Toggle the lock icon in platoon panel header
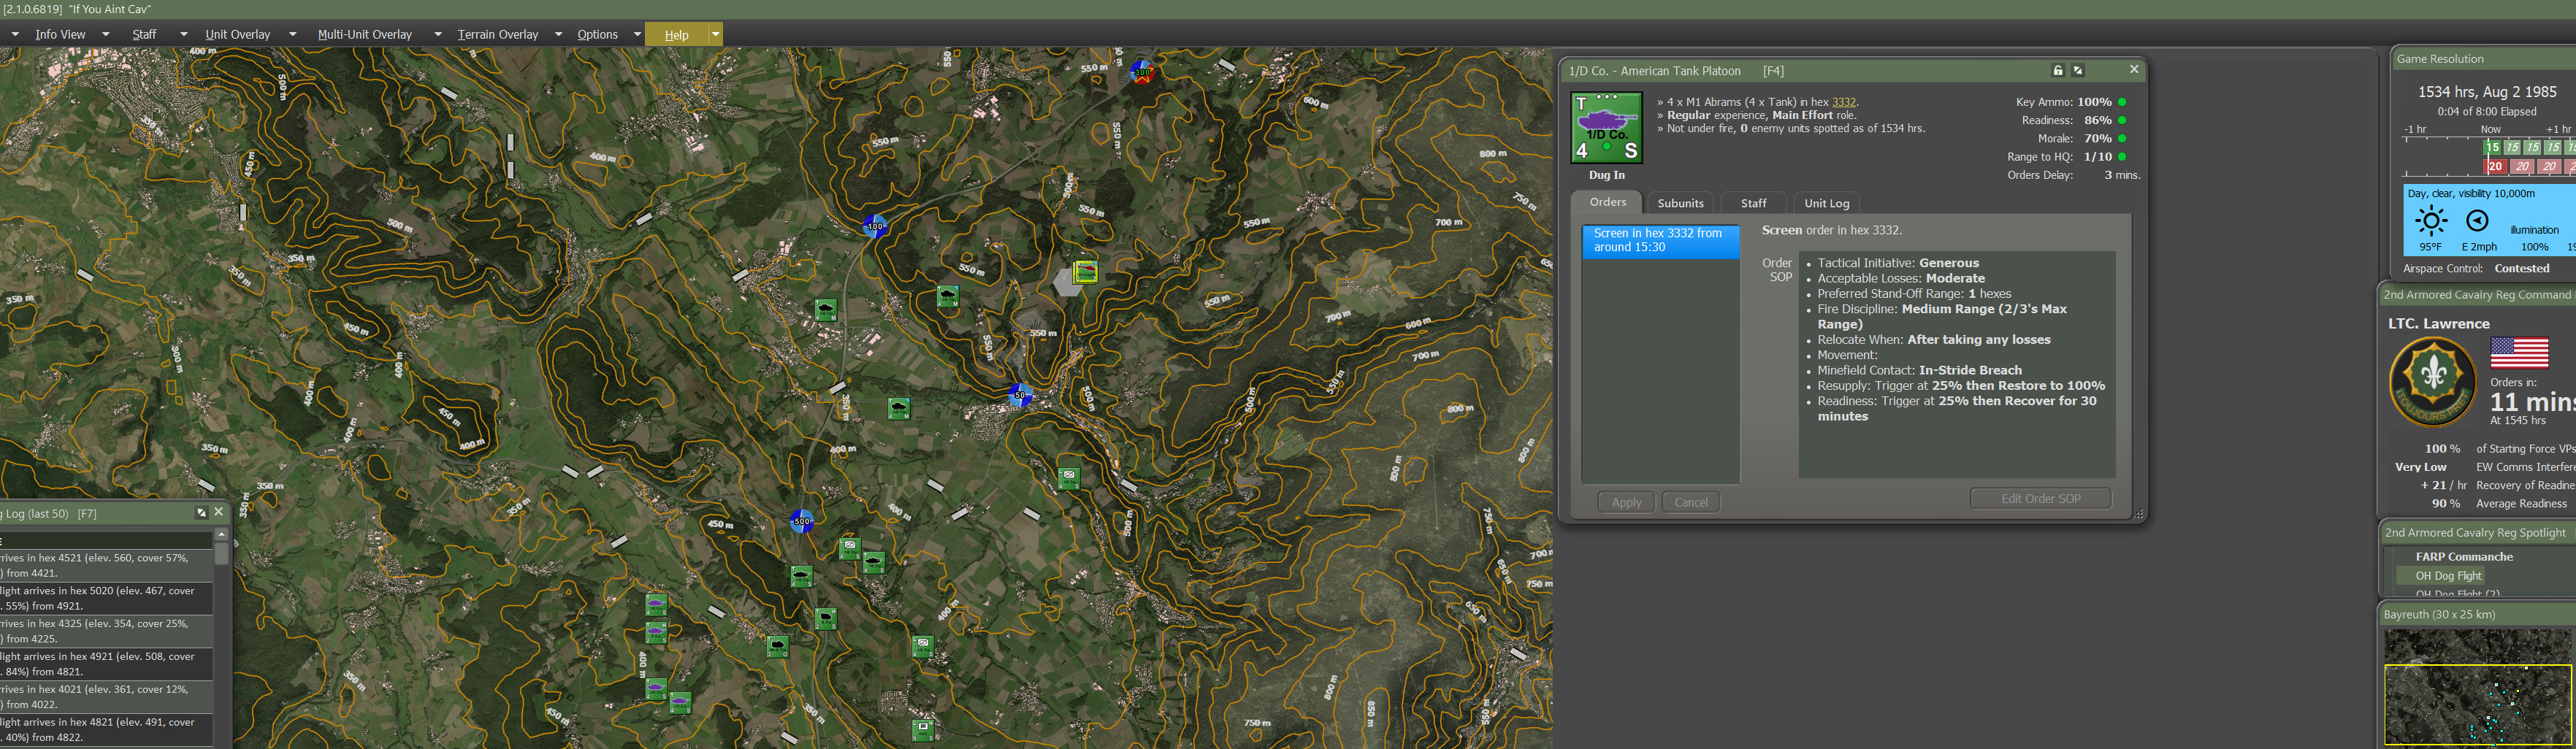The width and height of the screenshot is (2576, 749). point(2057,71)
